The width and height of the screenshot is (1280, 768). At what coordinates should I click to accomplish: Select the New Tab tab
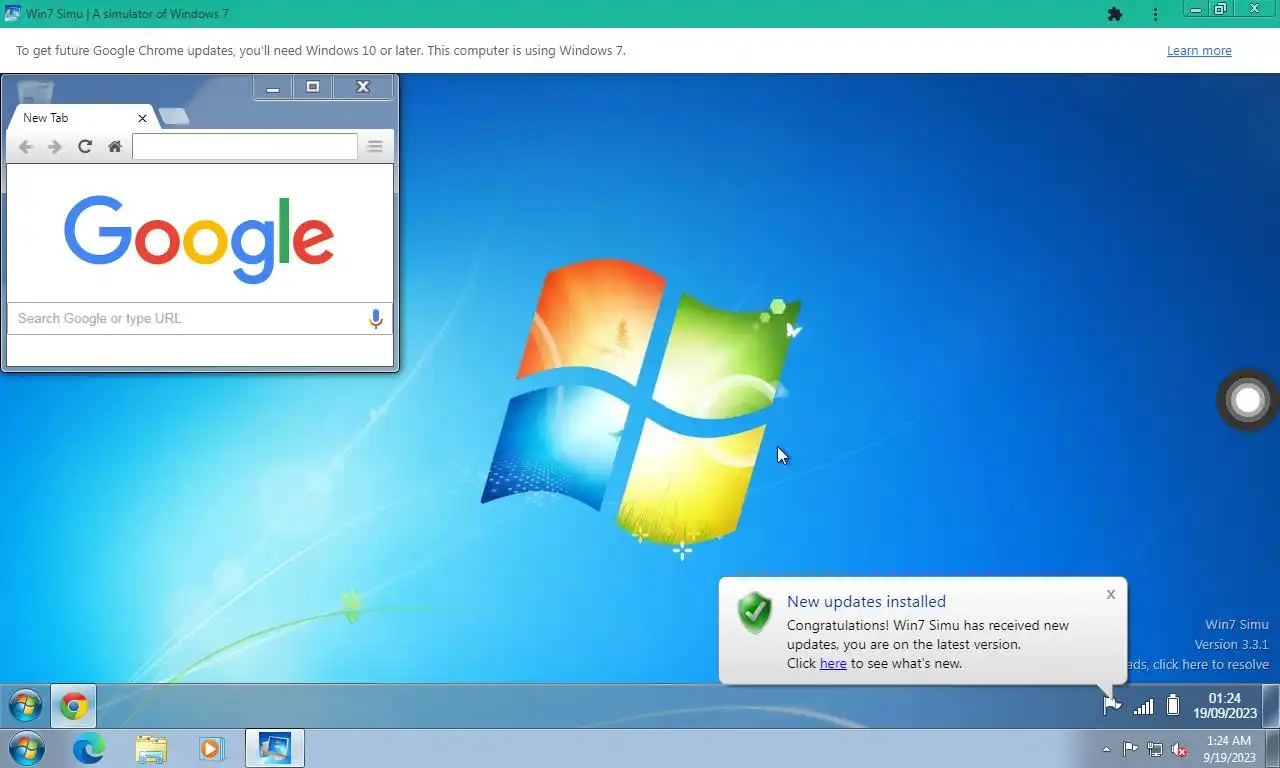(80, 118)
